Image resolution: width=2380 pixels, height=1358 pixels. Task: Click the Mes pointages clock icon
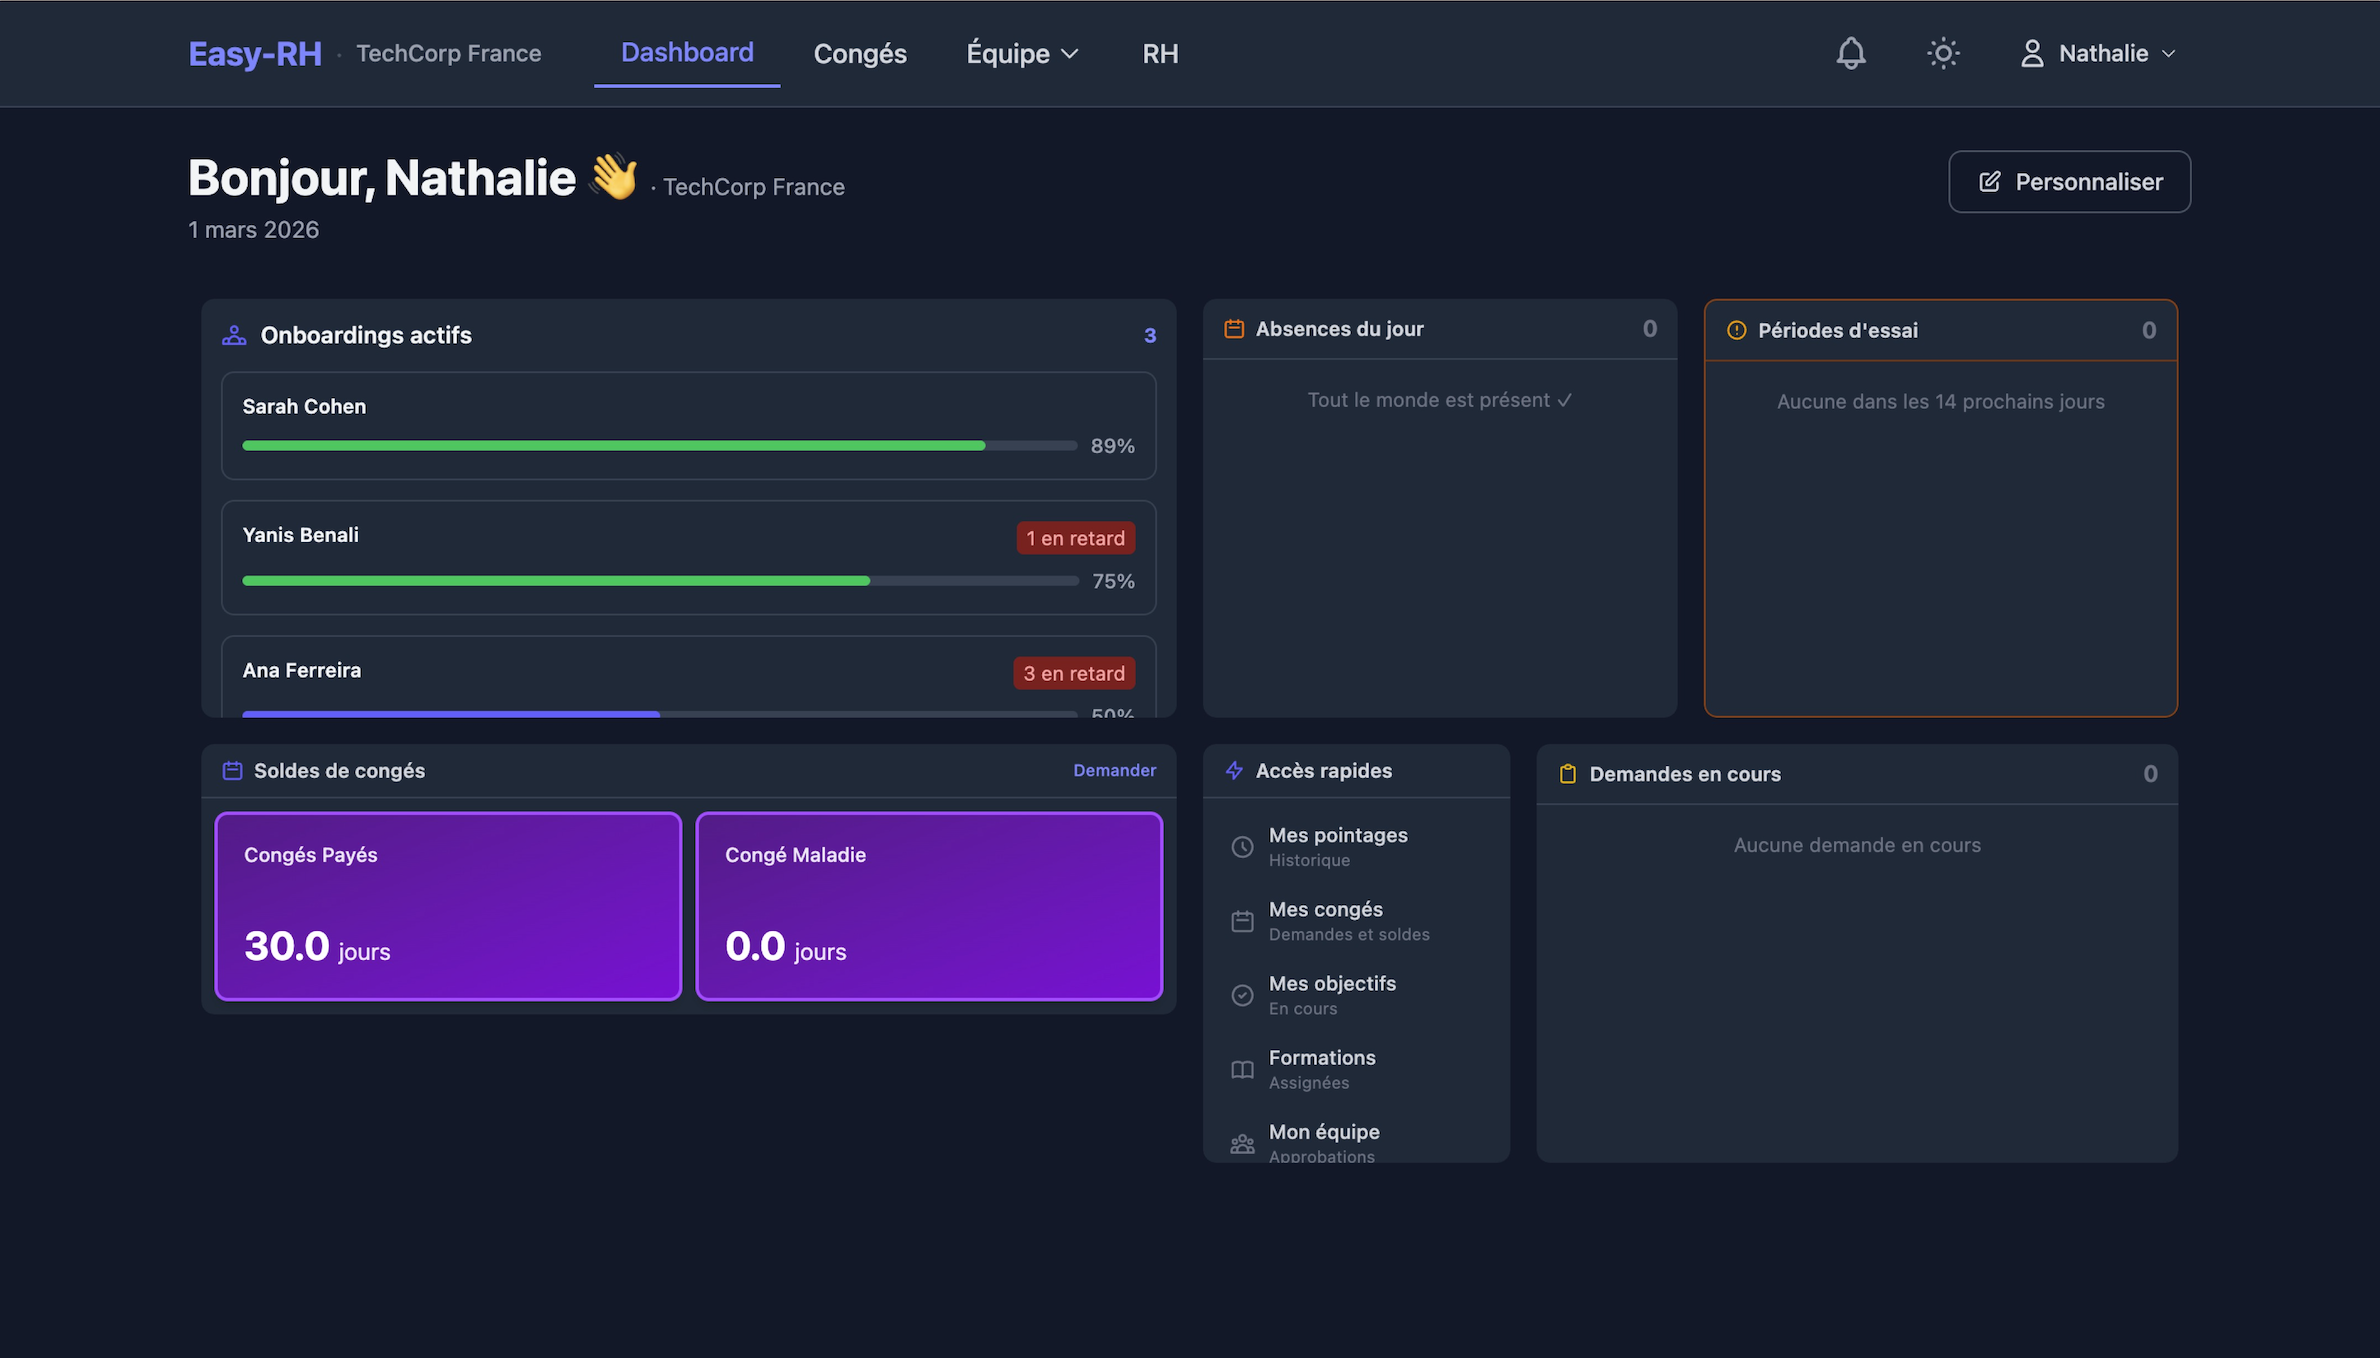click(1242, 847)
